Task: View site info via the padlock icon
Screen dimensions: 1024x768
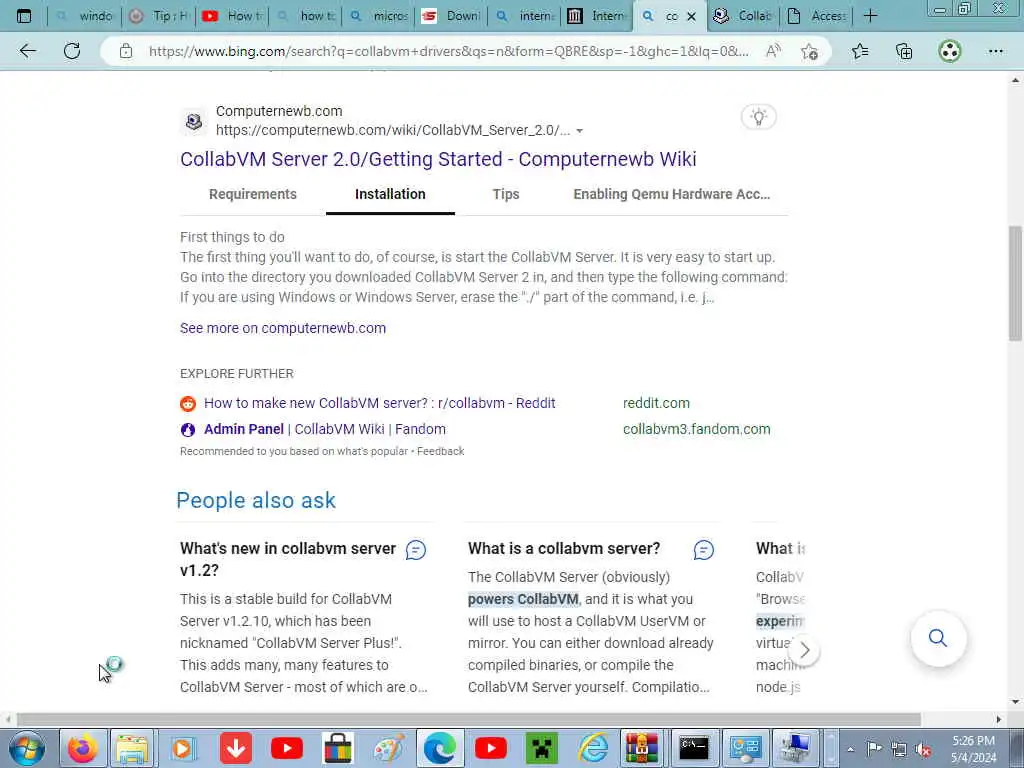Action: click(126, 51)
